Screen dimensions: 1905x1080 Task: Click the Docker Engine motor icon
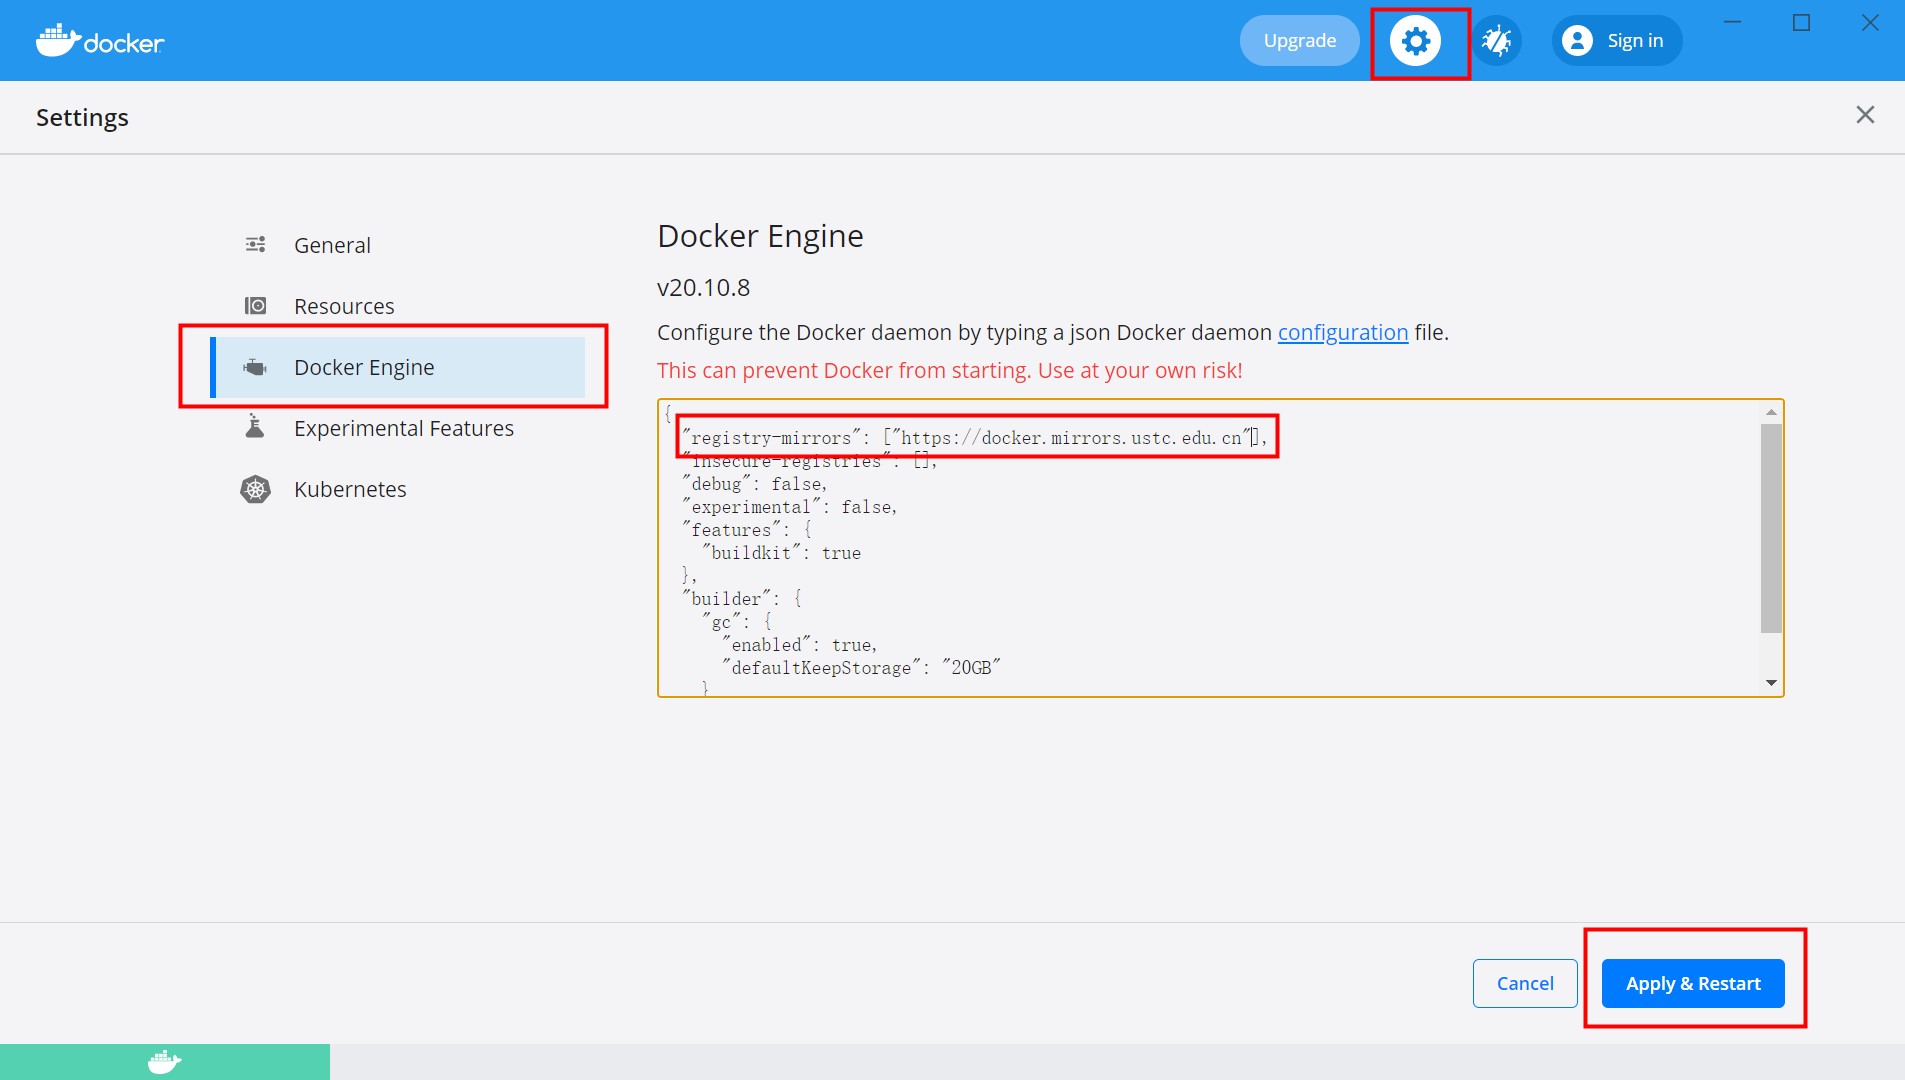click(x=256, y=367)
